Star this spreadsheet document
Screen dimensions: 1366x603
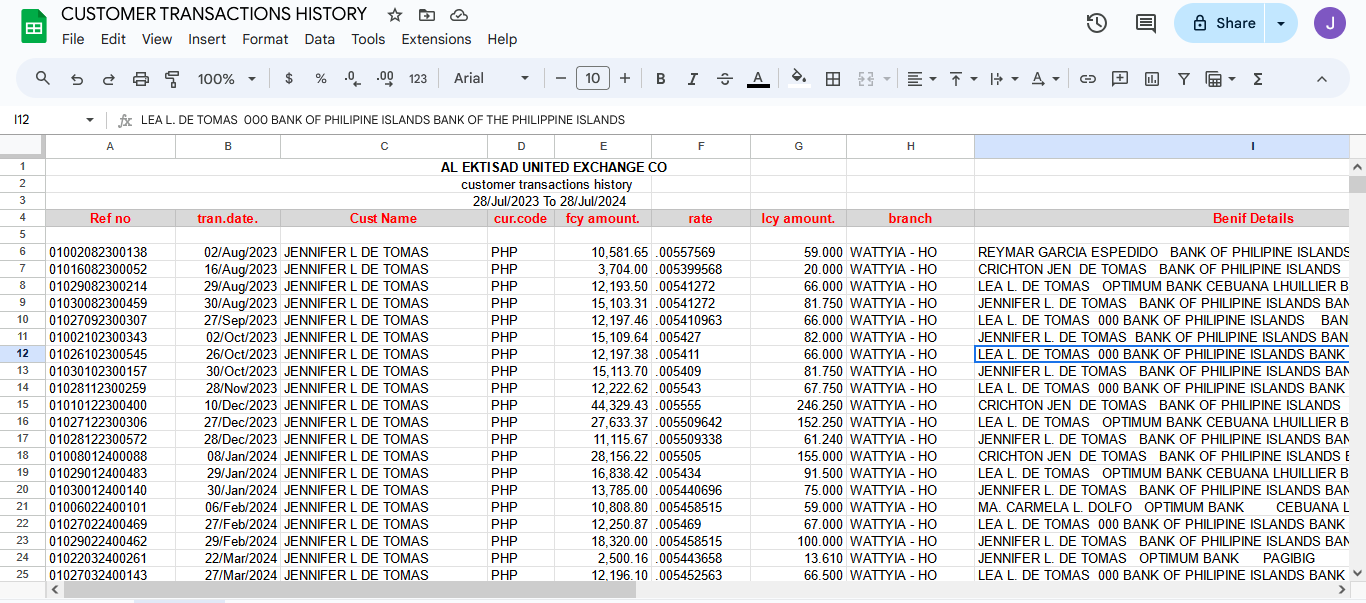[x=395, y=15]
